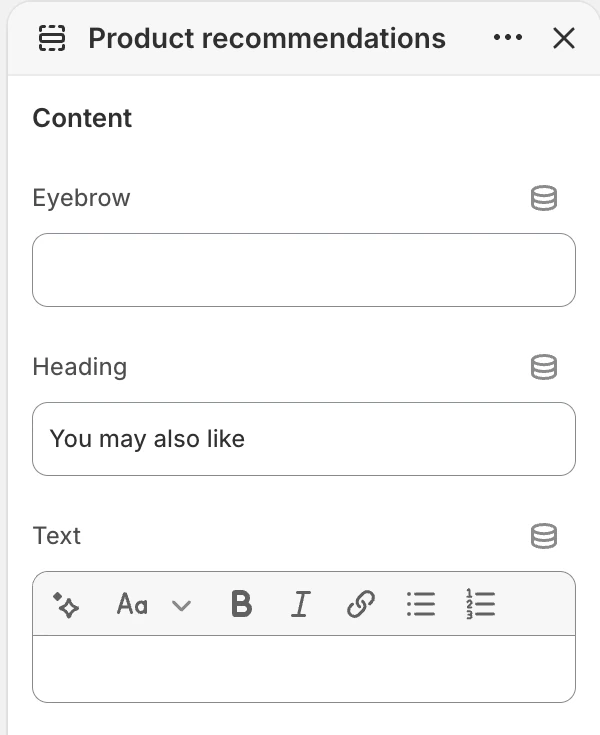Open the three-dot more actions menu

tap(508, 38)
